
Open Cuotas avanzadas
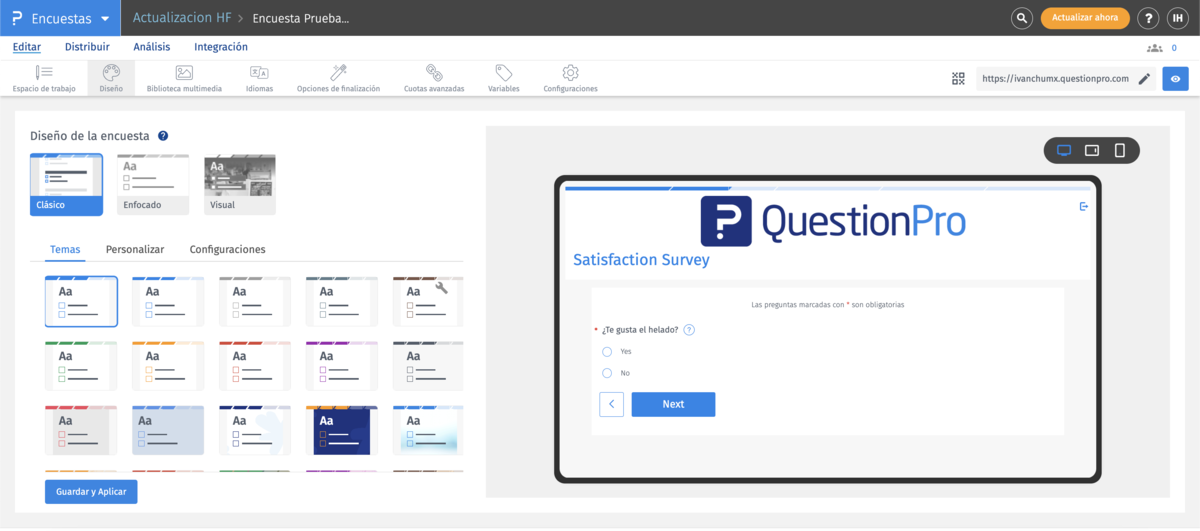tap(434, 78)
